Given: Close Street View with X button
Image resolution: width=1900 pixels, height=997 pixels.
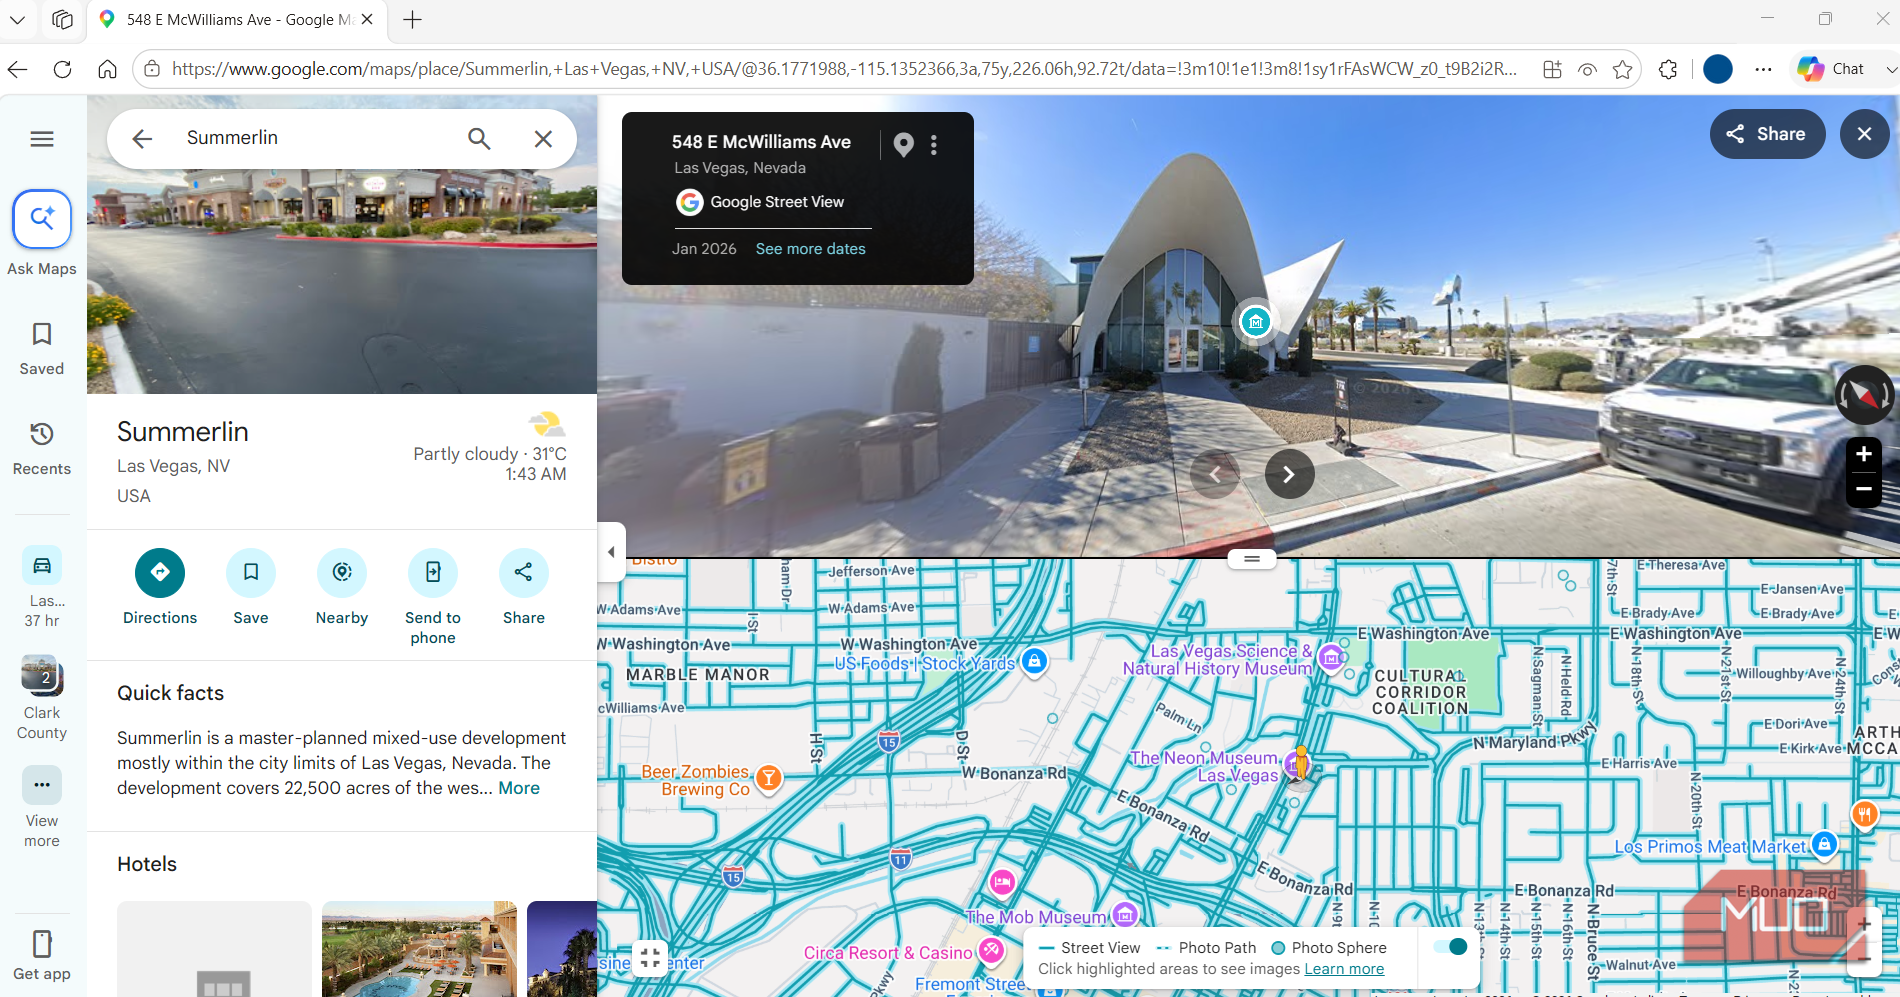Looking at the screenshot, I should (x=1864, y=134).
